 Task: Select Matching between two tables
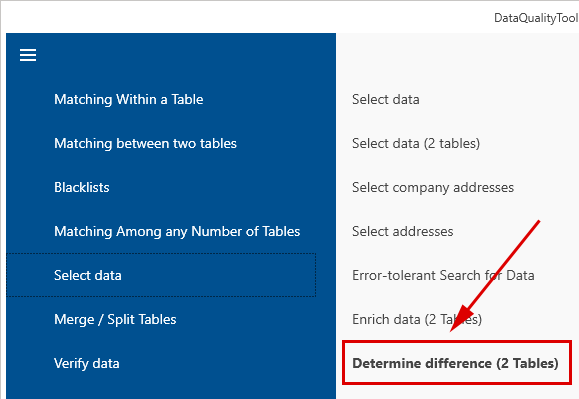[145, 143]
